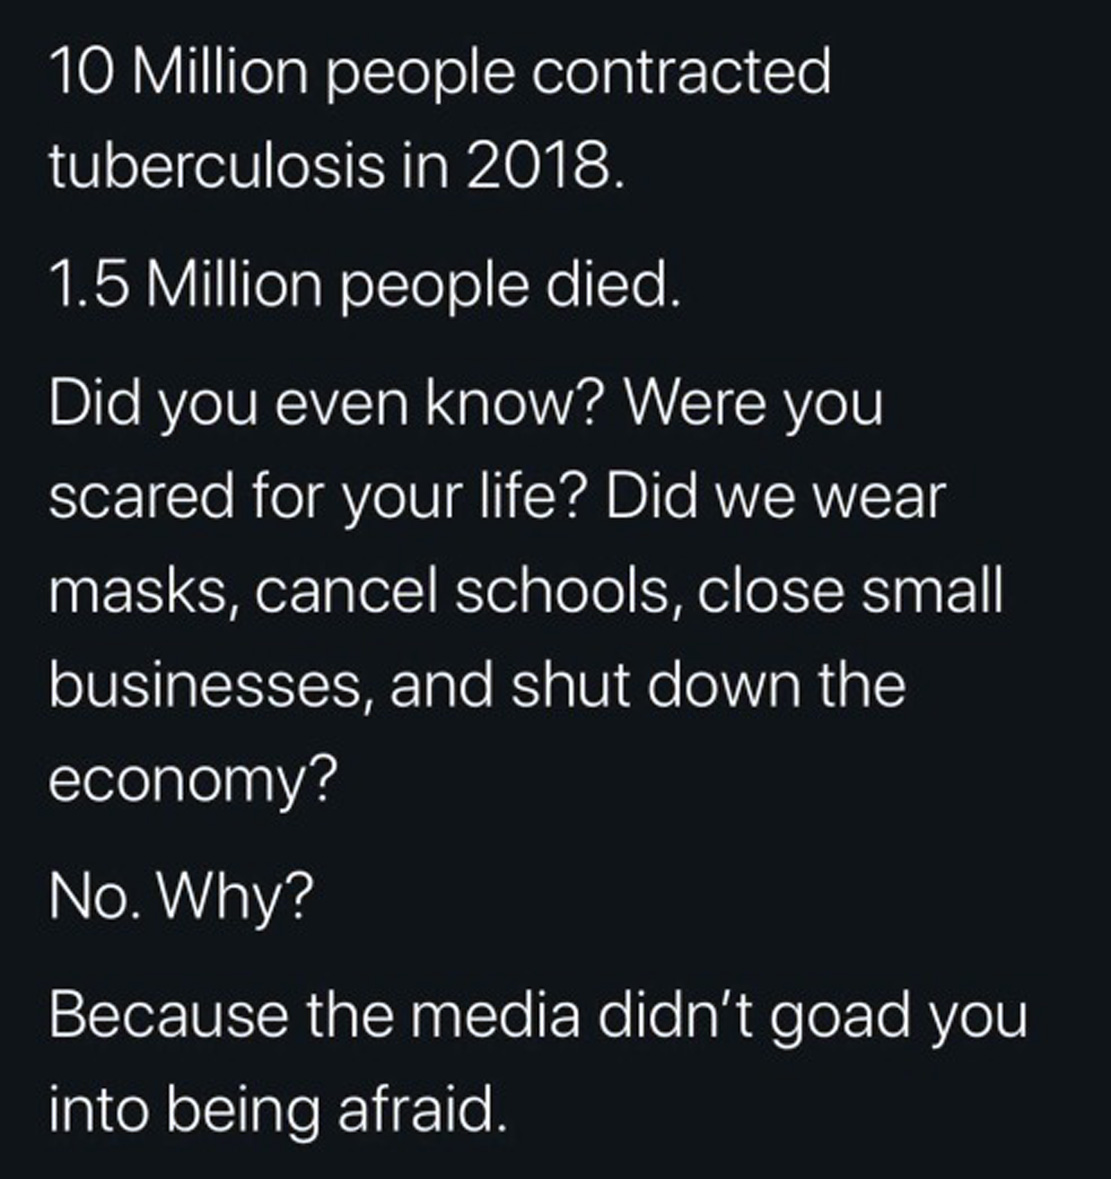Viewport: 1111px width, 1179px height.
Task: Click the phrase 'and shut down the'
Action: (648, 684)
